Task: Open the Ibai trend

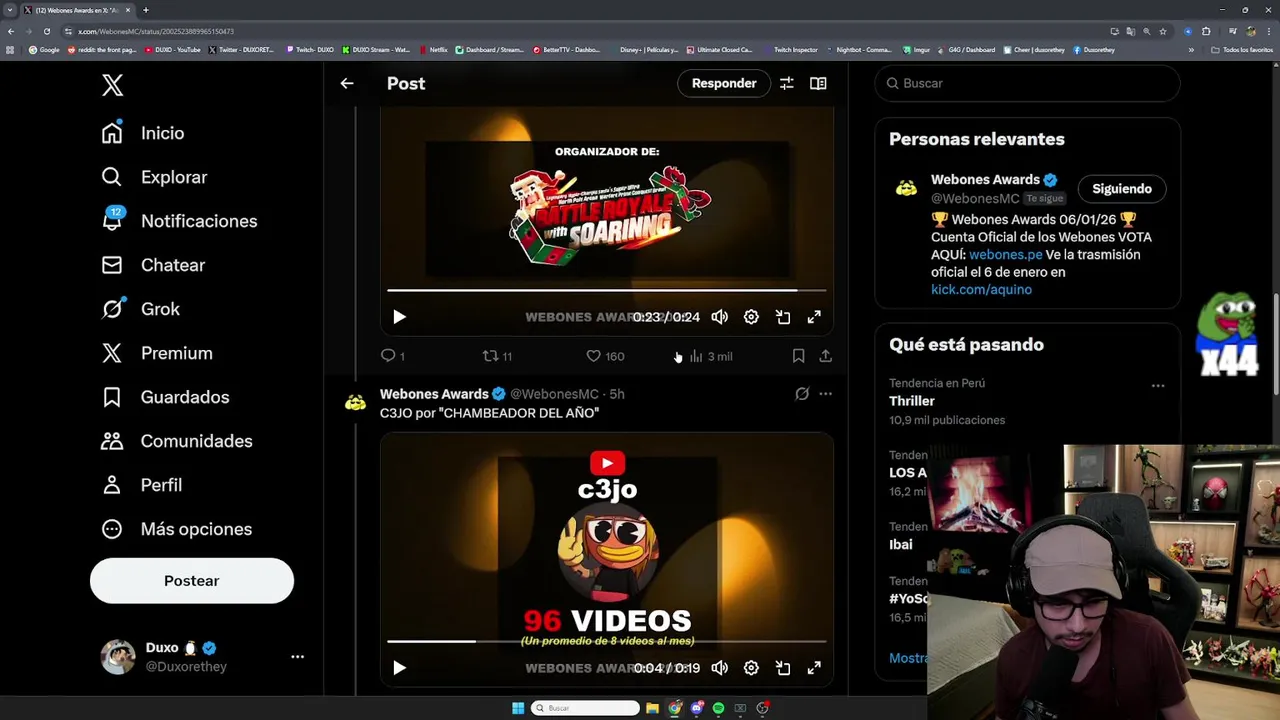Action: (x=901, y=545)
